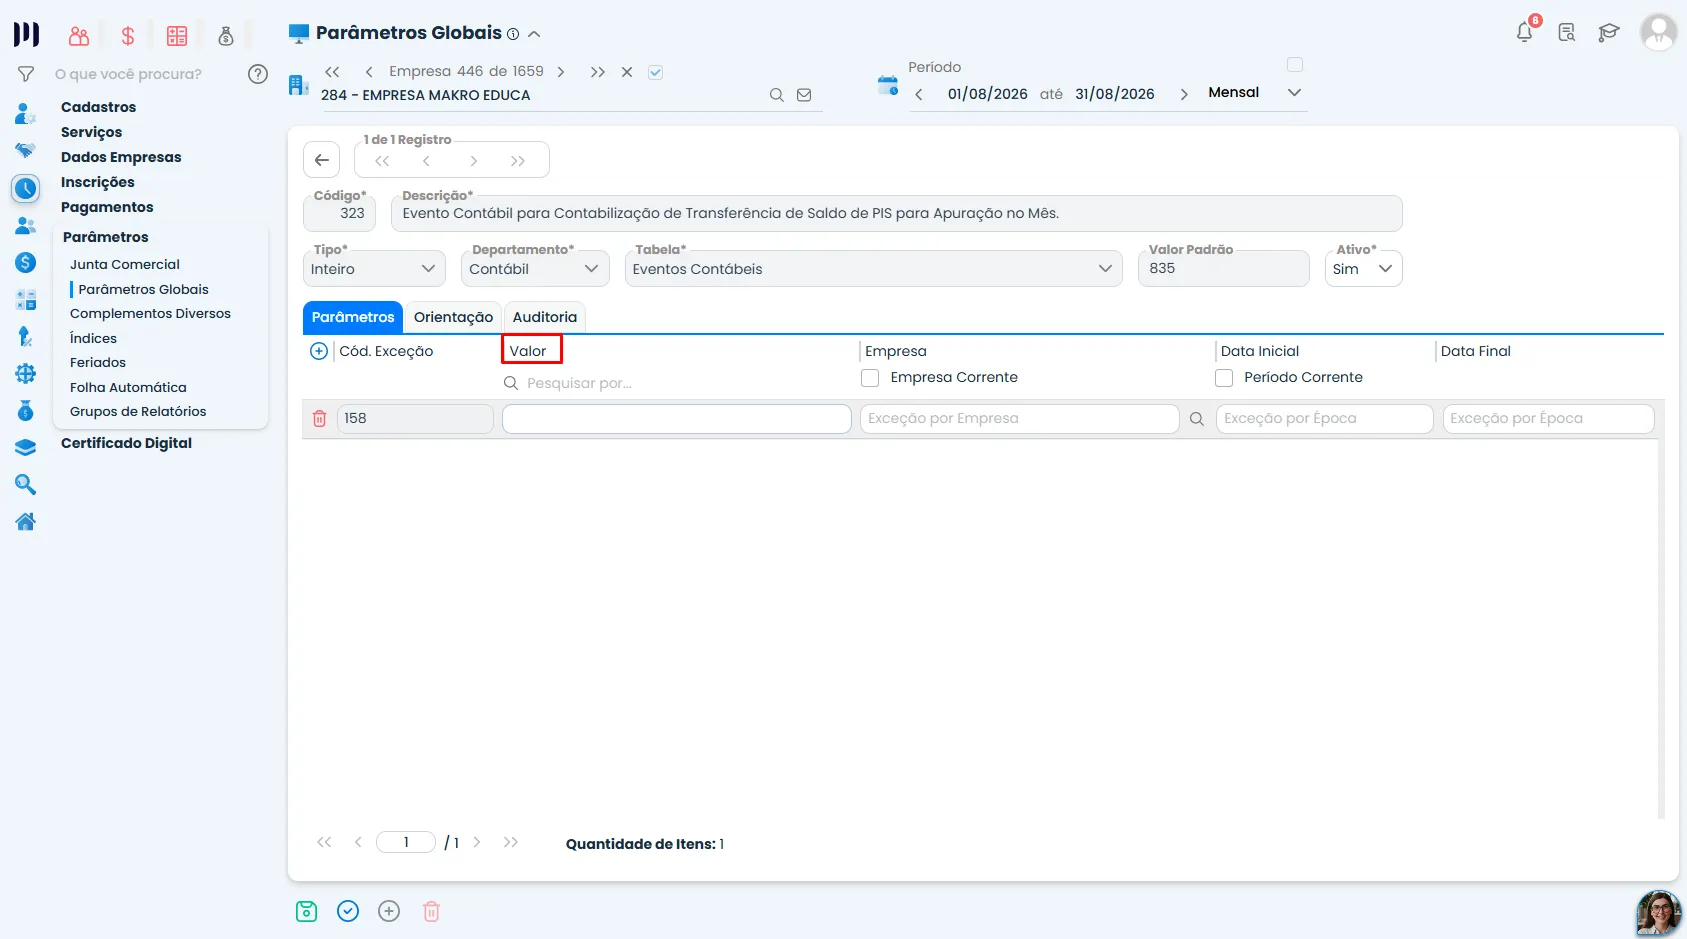
Task: Open Complementos Diversos in the sidebar
Action: click(x=150, y=313)
